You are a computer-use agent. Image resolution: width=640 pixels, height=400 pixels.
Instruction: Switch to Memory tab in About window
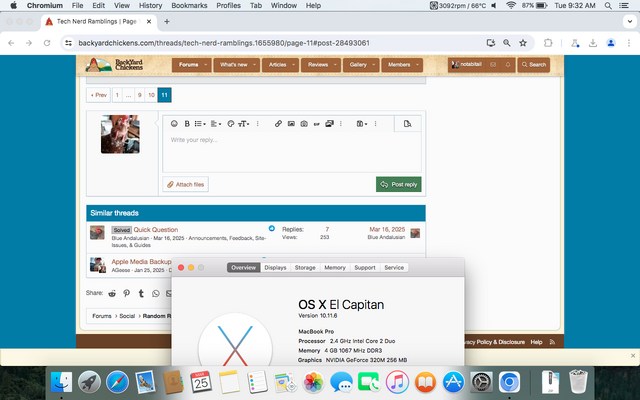[335, 268]
